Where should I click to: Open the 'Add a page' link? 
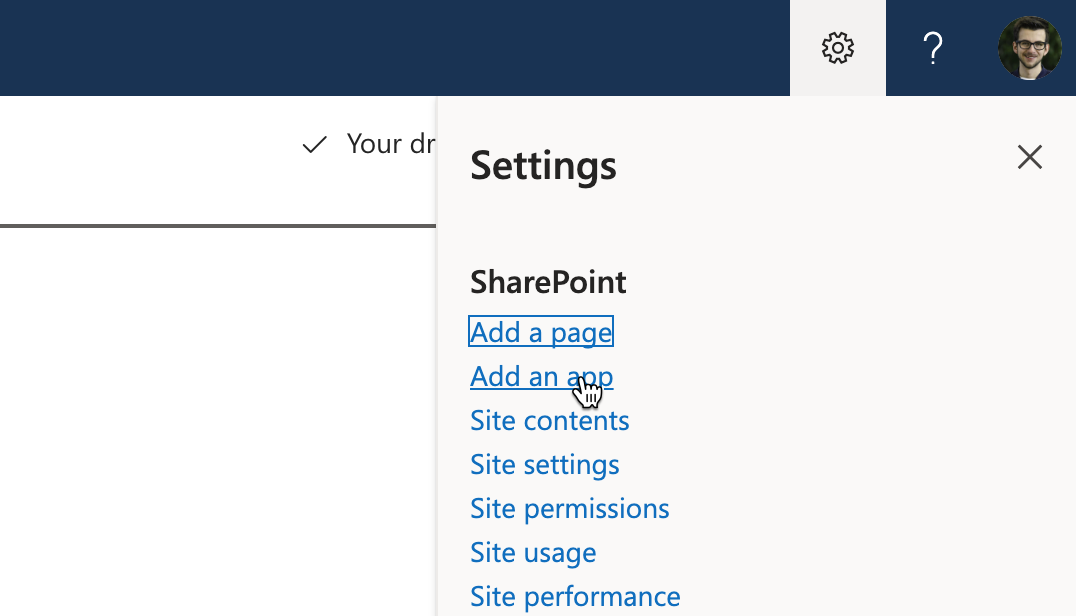pos(540,332)
